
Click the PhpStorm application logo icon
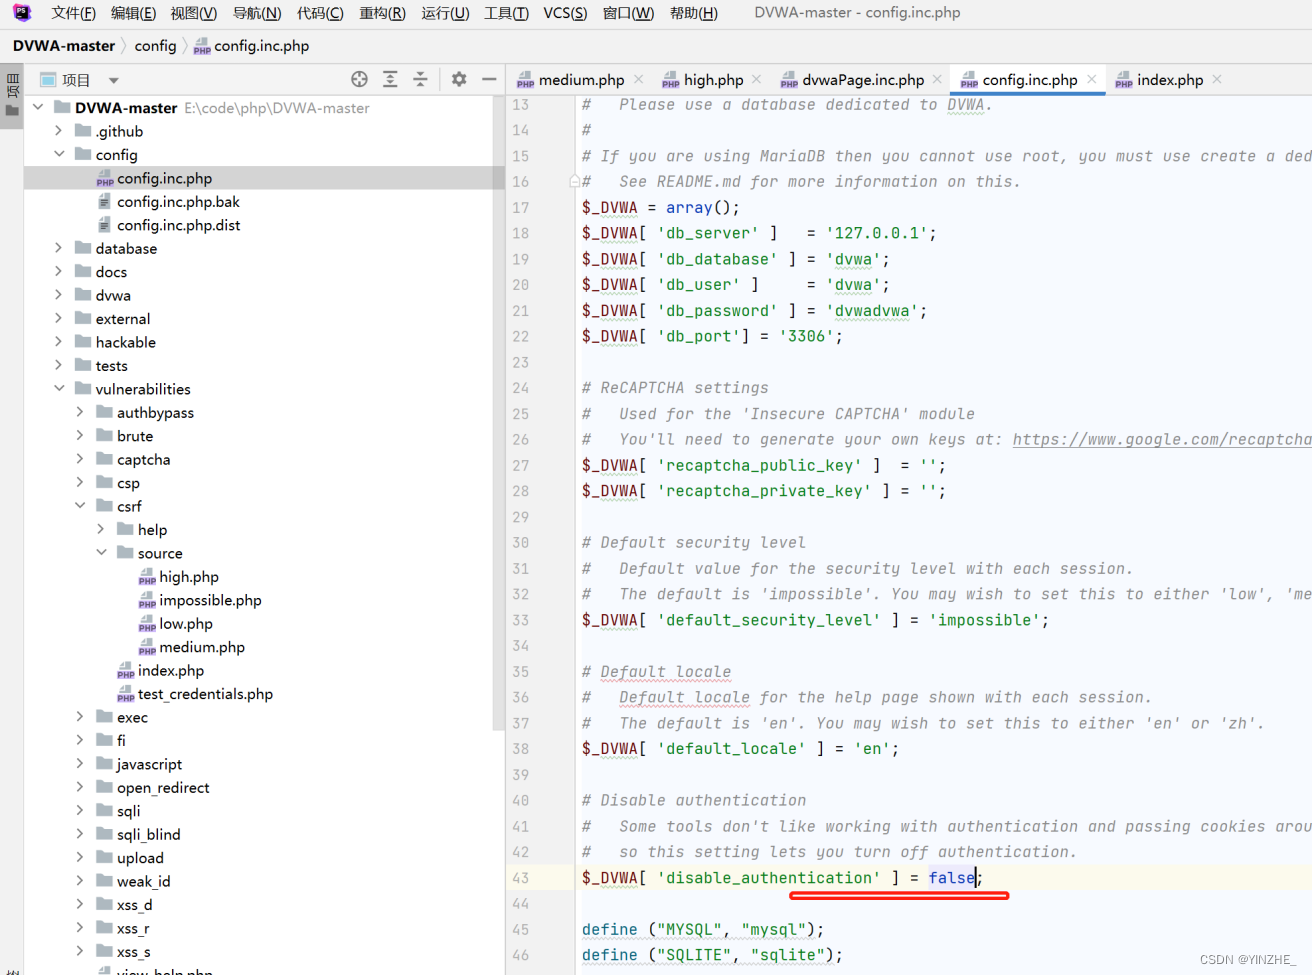(21, 12)
